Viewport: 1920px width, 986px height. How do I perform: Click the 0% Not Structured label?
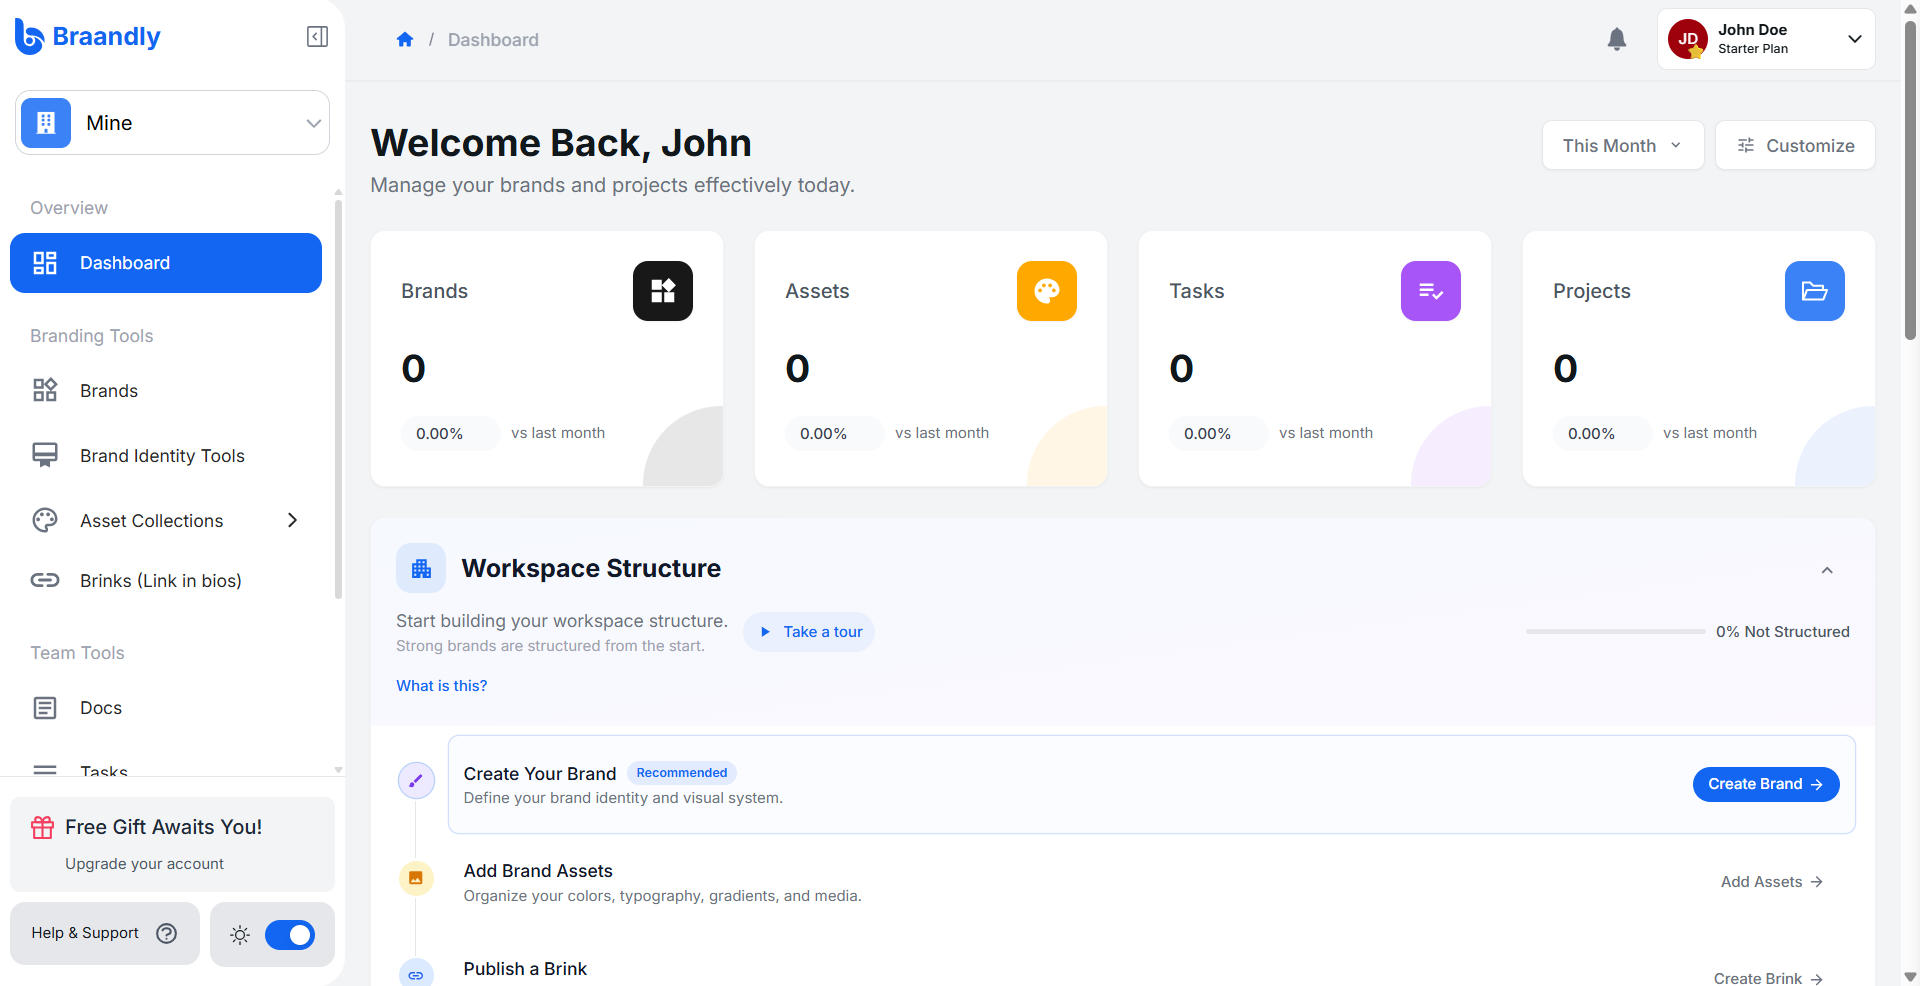click(1783, 632)
